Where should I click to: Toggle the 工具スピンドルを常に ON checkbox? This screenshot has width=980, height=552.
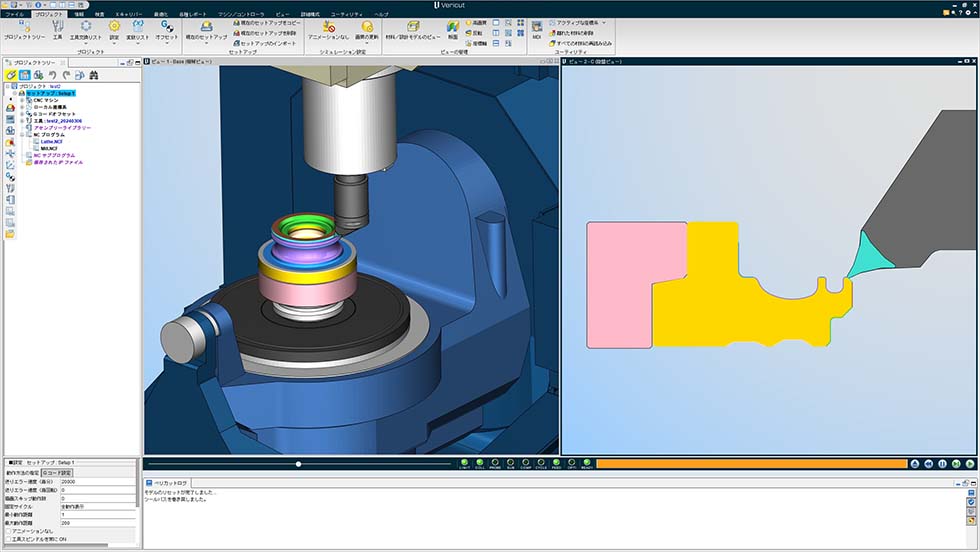click(9, 541)
